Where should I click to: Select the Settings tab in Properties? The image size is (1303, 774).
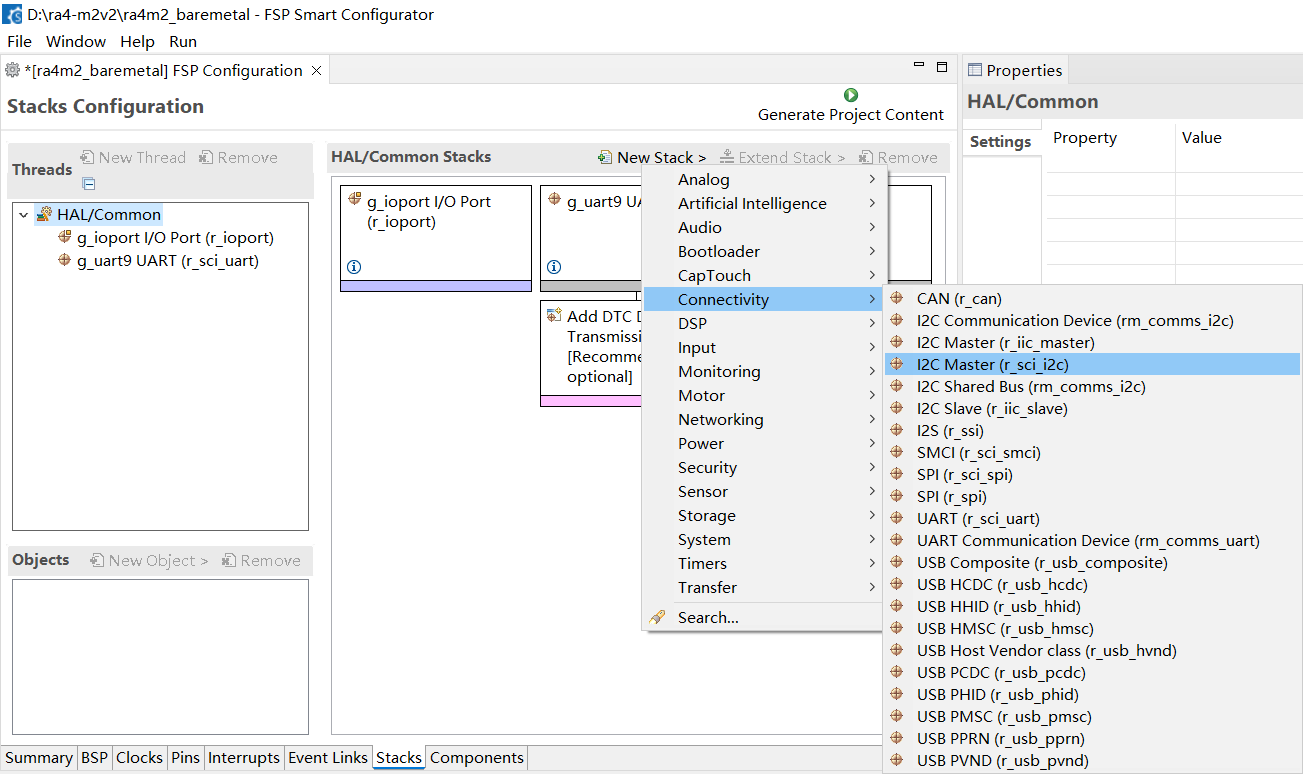1000,141
